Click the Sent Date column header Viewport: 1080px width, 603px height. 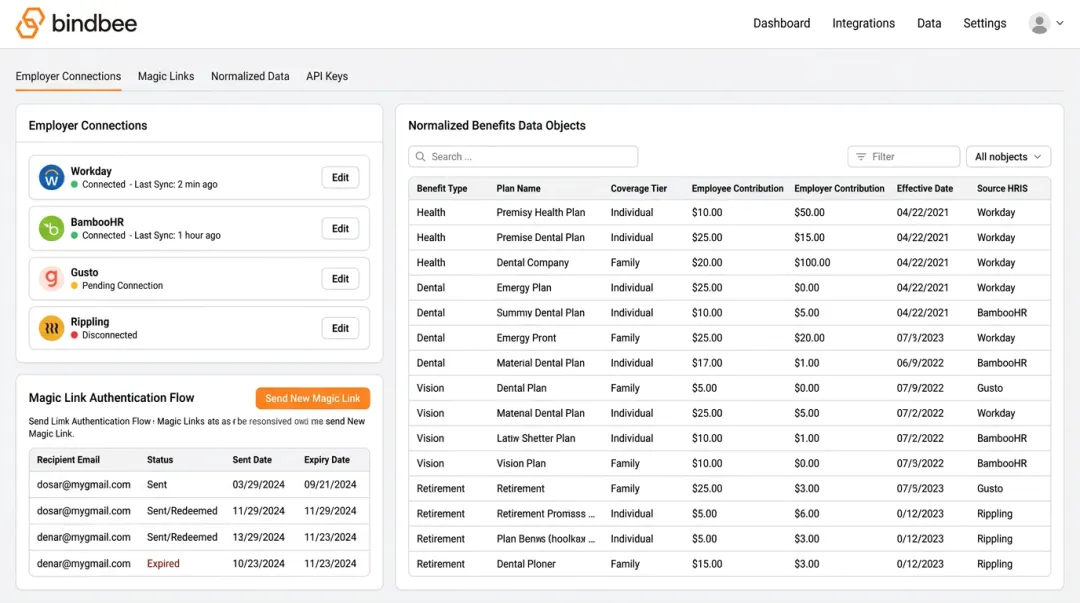click(251, 460)
